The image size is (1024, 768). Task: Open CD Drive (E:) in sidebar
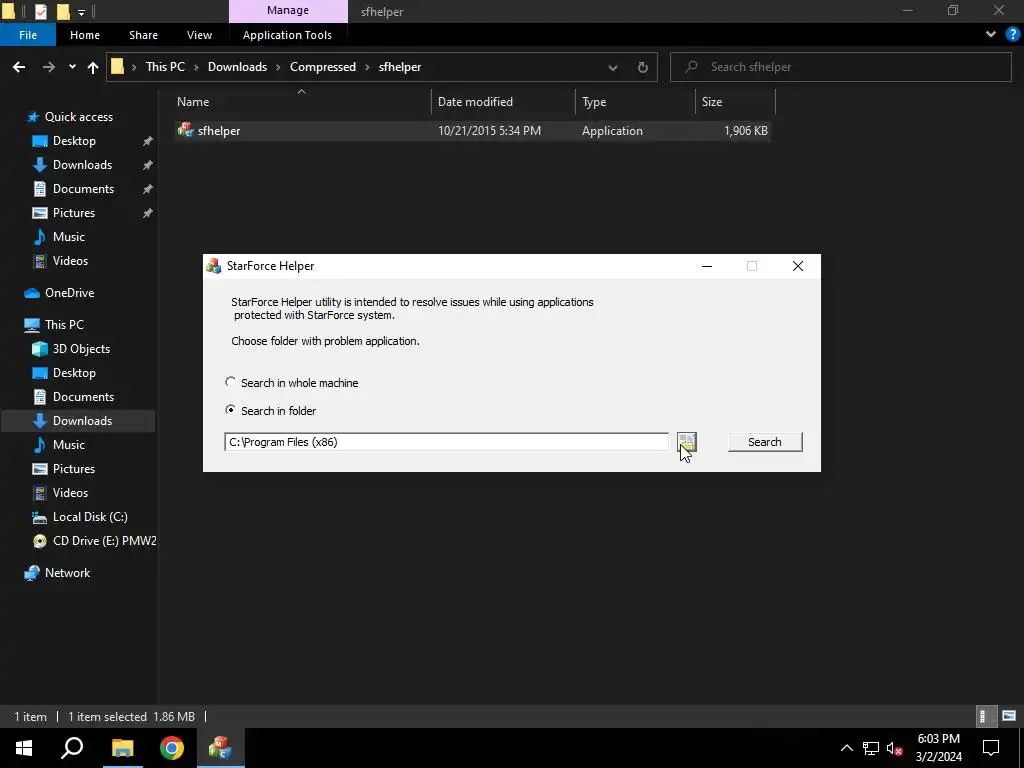tap(104, 541)
